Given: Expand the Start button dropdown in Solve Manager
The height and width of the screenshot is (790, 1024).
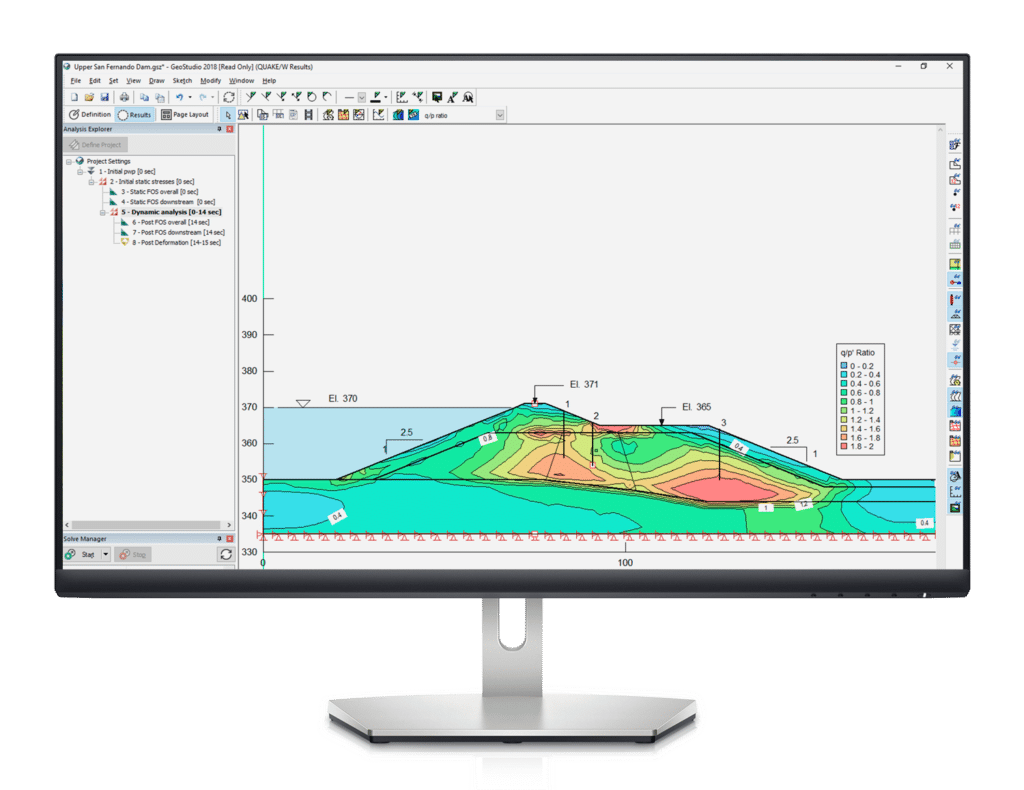Looking at the screenshot, I should click(x=105, y=554).
